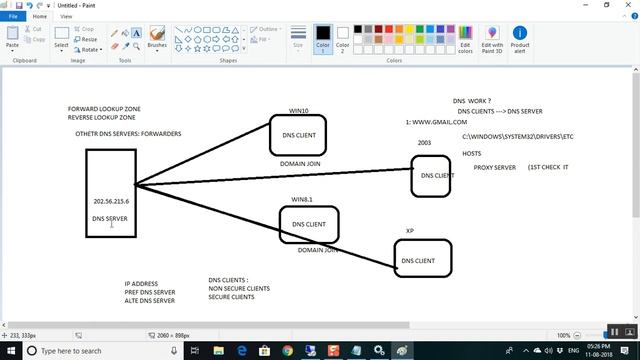Image resolution: width=640 pixels, height=360 pixels.
Task: Open the Action Center notifications icon
Action: click(624, 351)
